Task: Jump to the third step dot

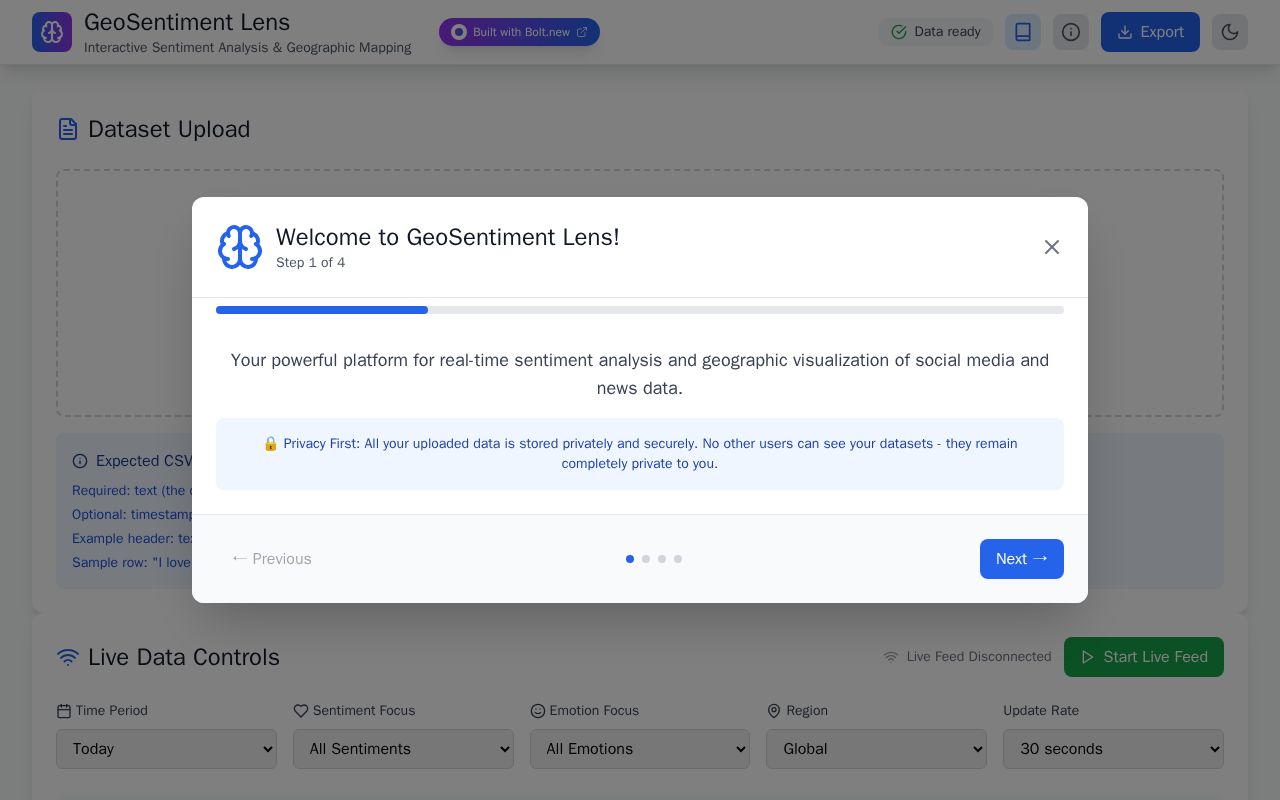Action: pos(662,559)
